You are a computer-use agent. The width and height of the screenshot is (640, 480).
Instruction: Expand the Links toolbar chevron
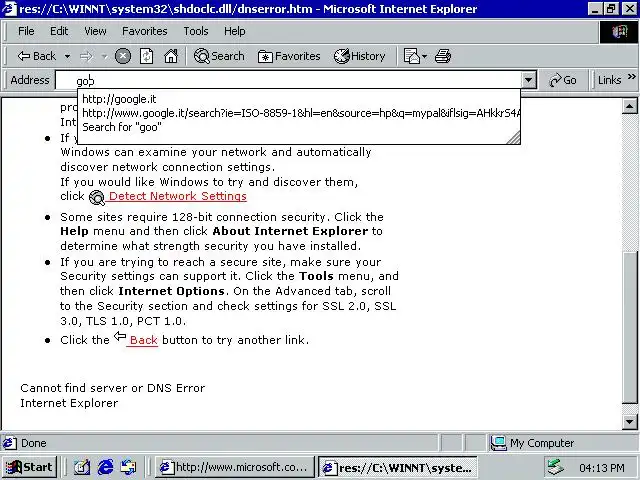(631, 77)
